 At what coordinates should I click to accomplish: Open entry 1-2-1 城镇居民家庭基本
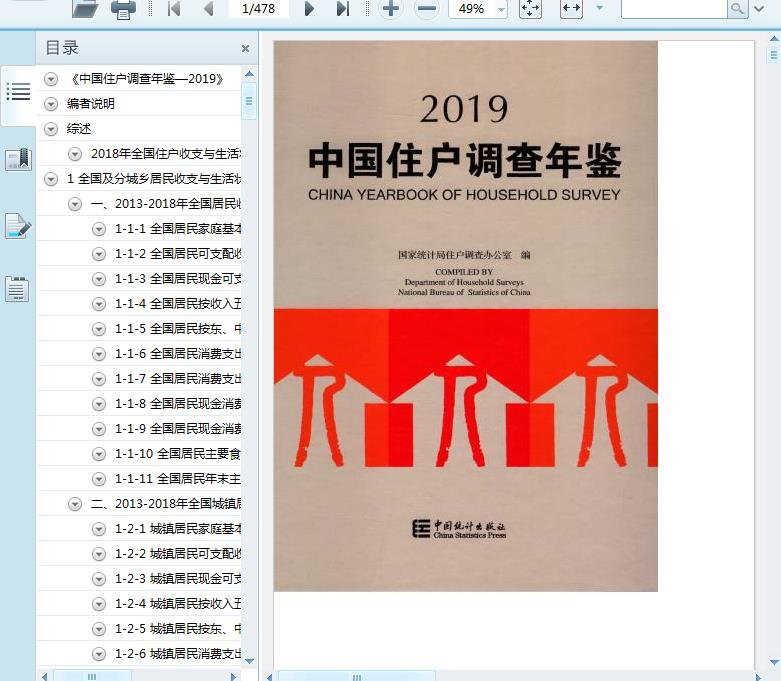178,529
